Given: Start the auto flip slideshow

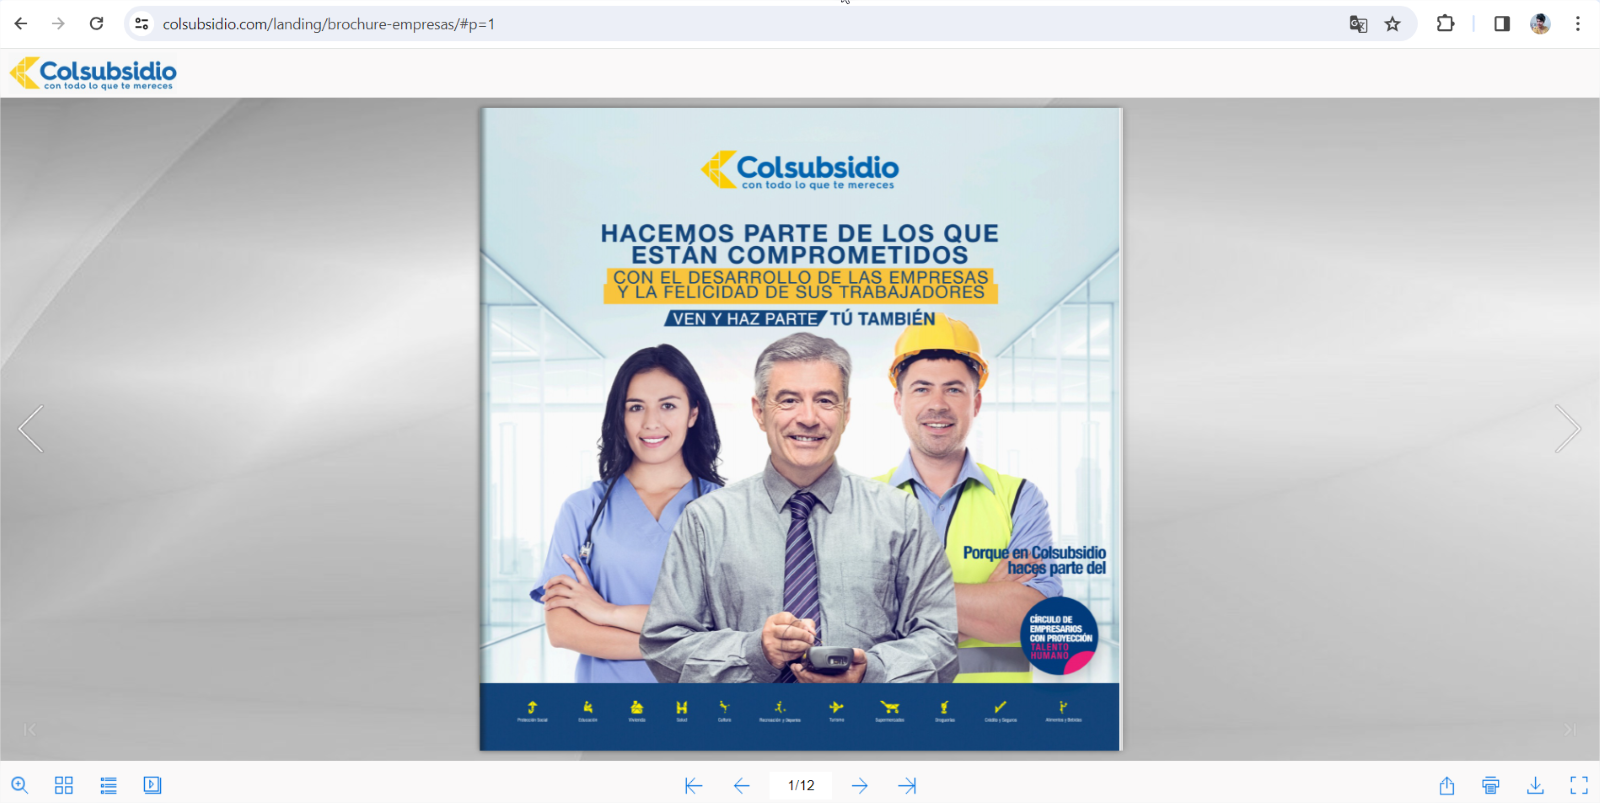Looking at the screenshot, I should [152, 785].
